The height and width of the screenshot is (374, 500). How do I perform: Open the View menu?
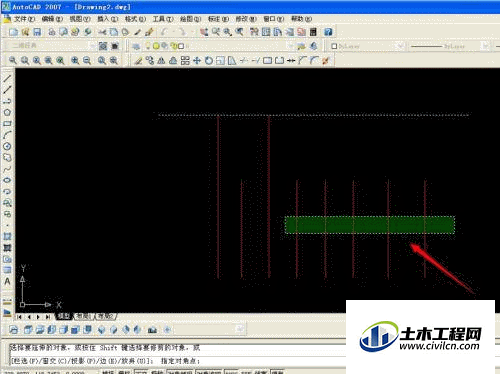click(x=80, y=19)
